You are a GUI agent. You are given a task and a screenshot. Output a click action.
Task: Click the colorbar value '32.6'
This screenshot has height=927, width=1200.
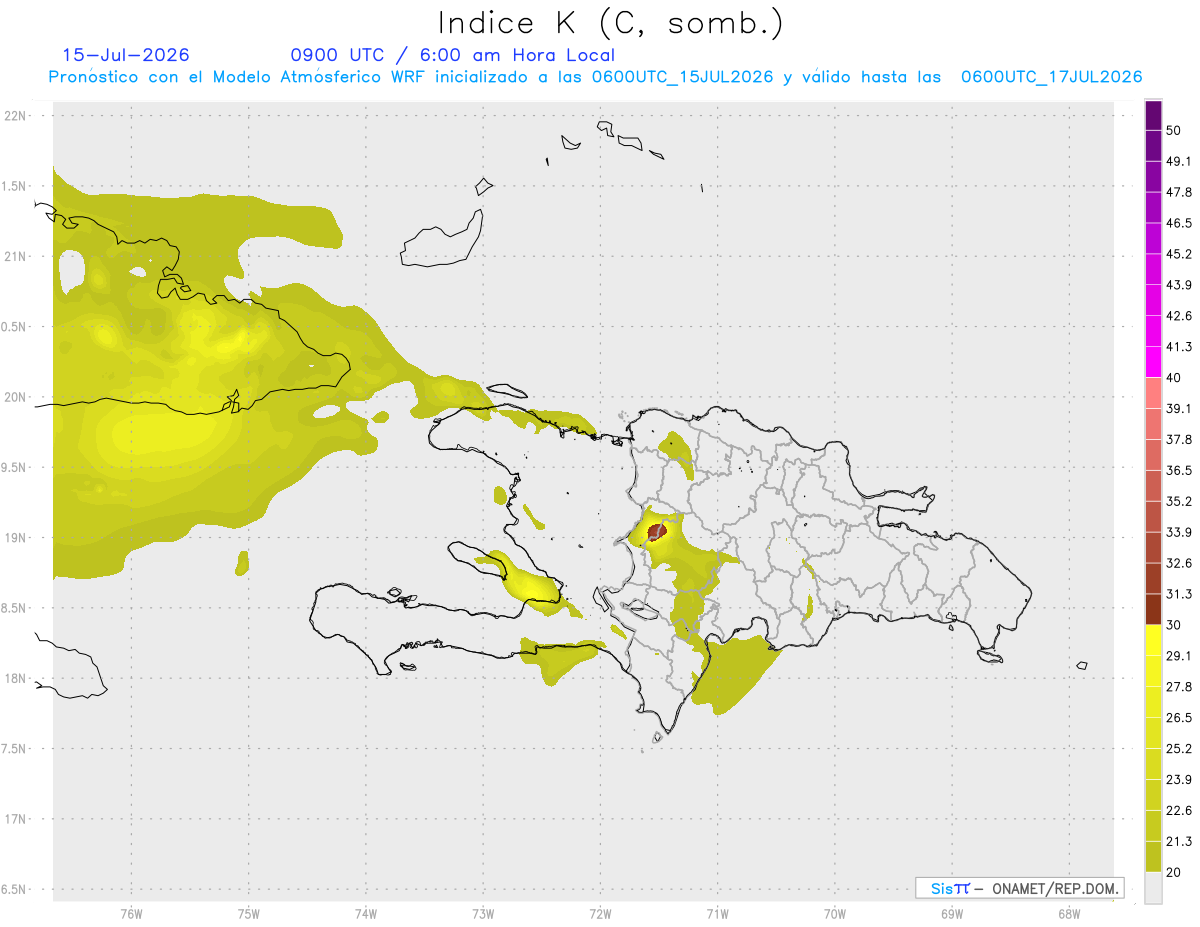1179,563
